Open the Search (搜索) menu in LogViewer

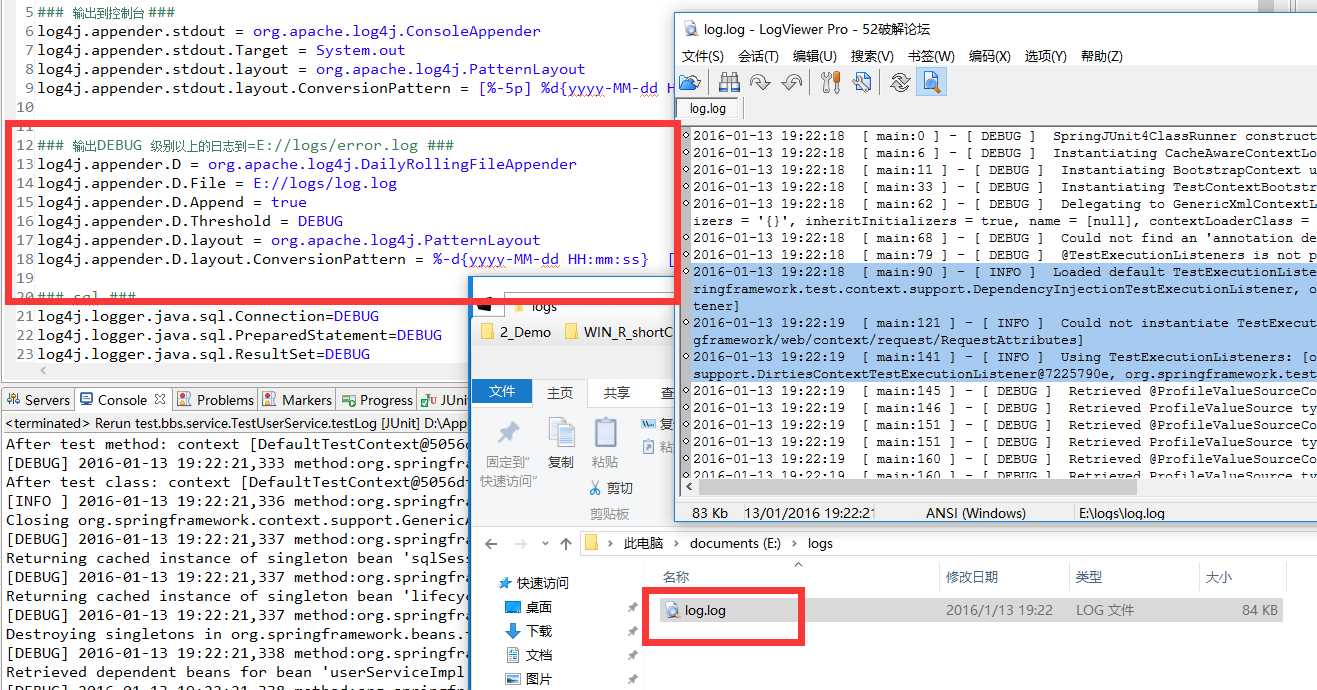pos(872,56)
